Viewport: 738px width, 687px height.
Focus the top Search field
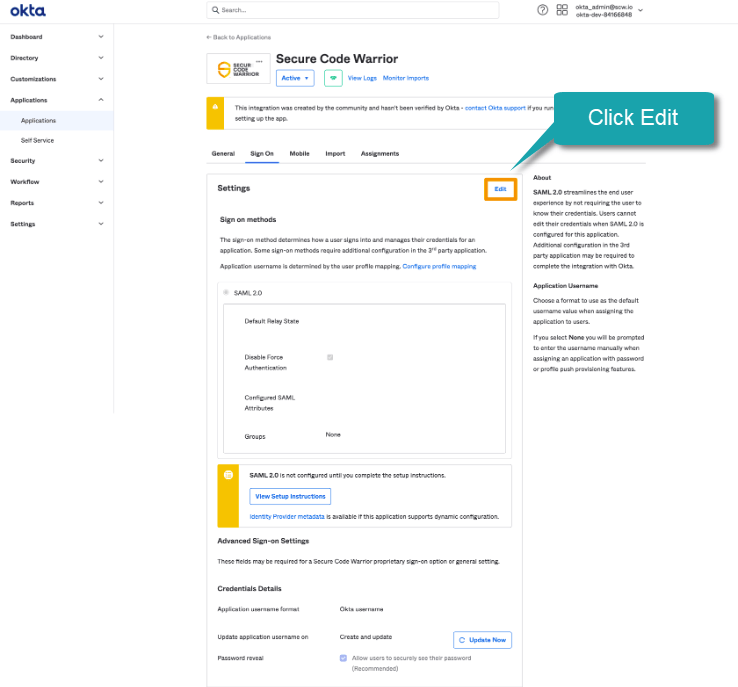click(x=353, y=10)
